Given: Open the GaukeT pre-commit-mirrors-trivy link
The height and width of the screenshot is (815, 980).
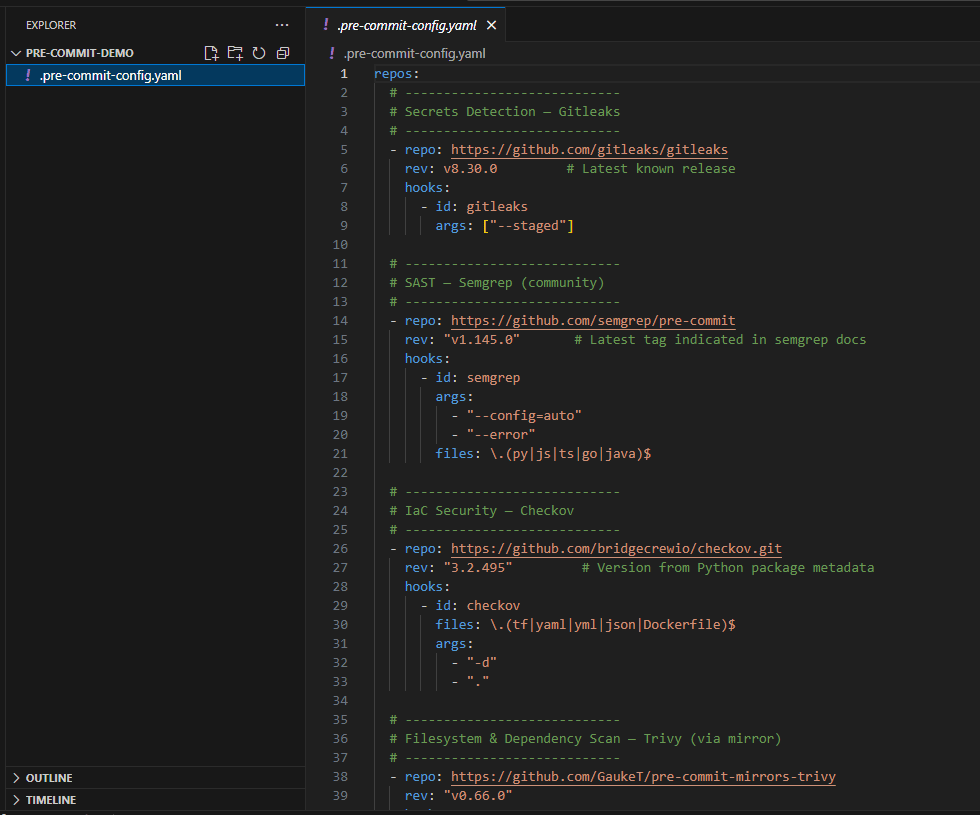Looking at the screenshot, I should (643, 776).
